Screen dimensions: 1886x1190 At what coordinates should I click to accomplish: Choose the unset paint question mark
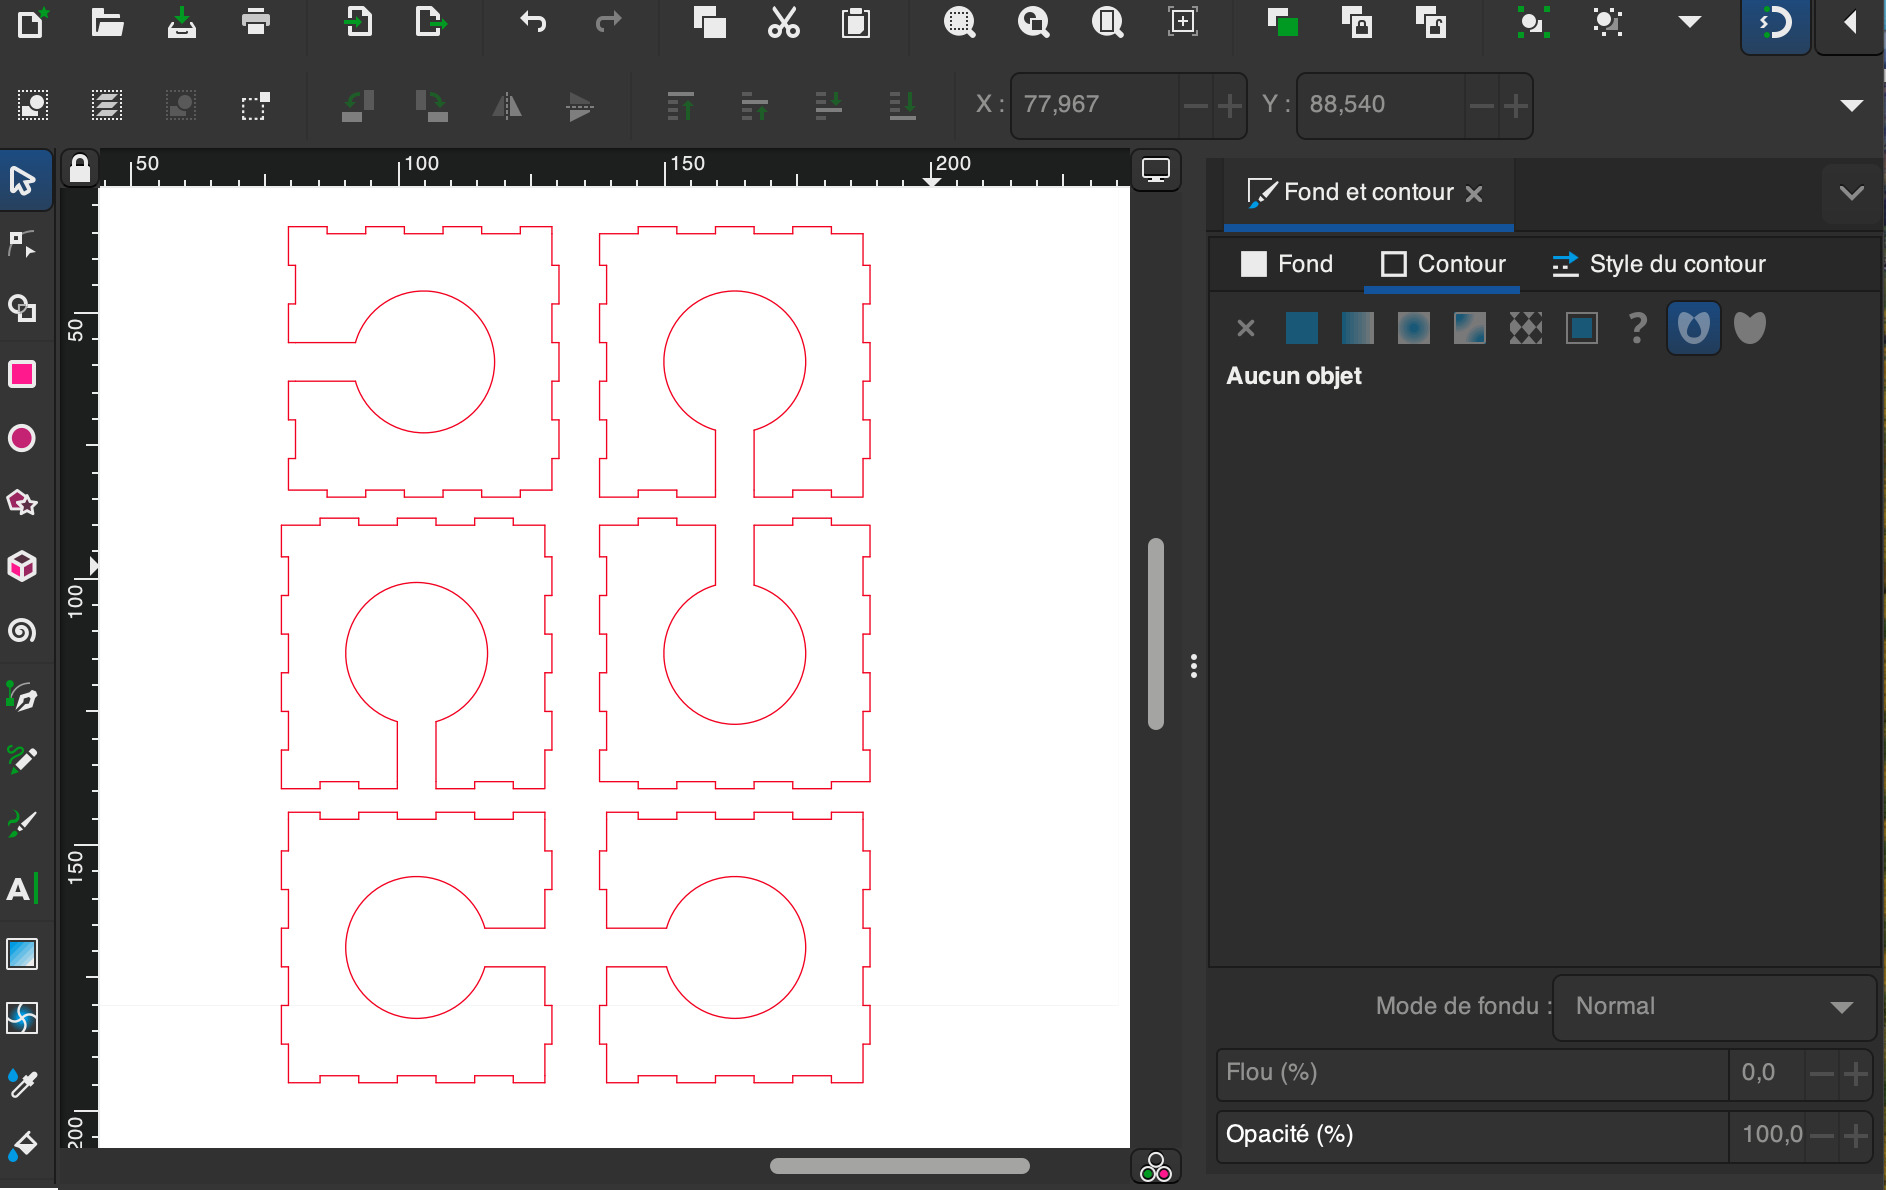[1638, 328]
